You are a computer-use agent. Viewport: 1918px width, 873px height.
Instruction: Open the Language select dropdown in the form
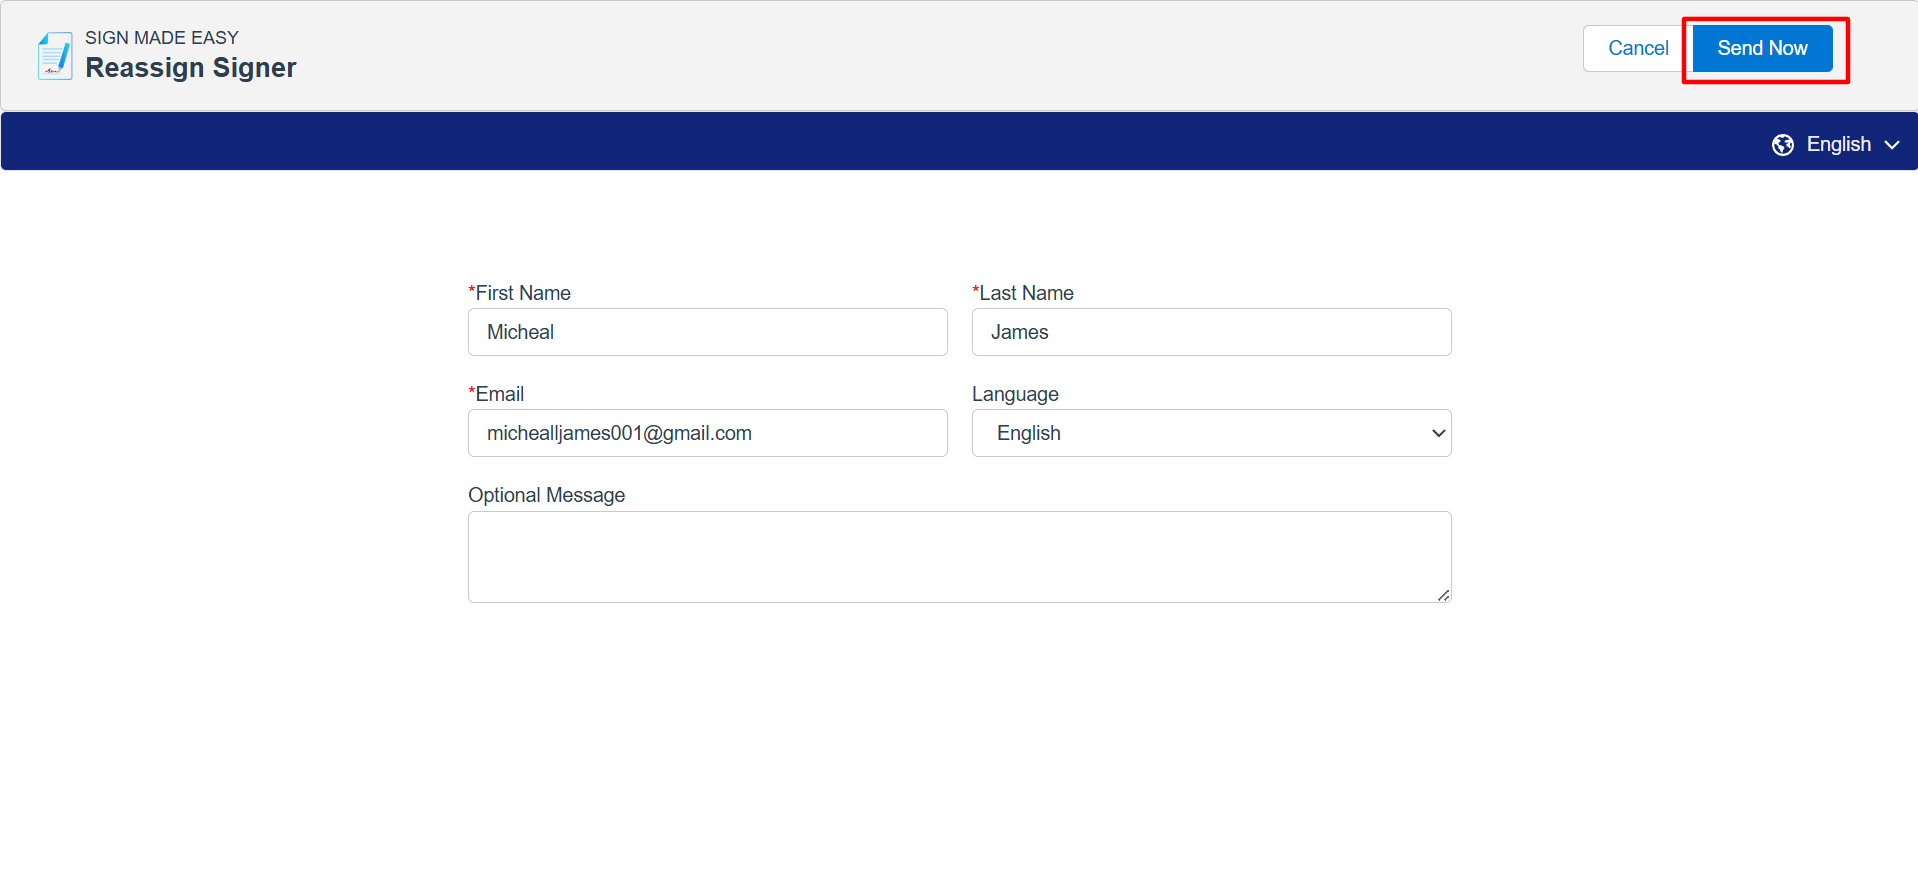(1211, 433)
